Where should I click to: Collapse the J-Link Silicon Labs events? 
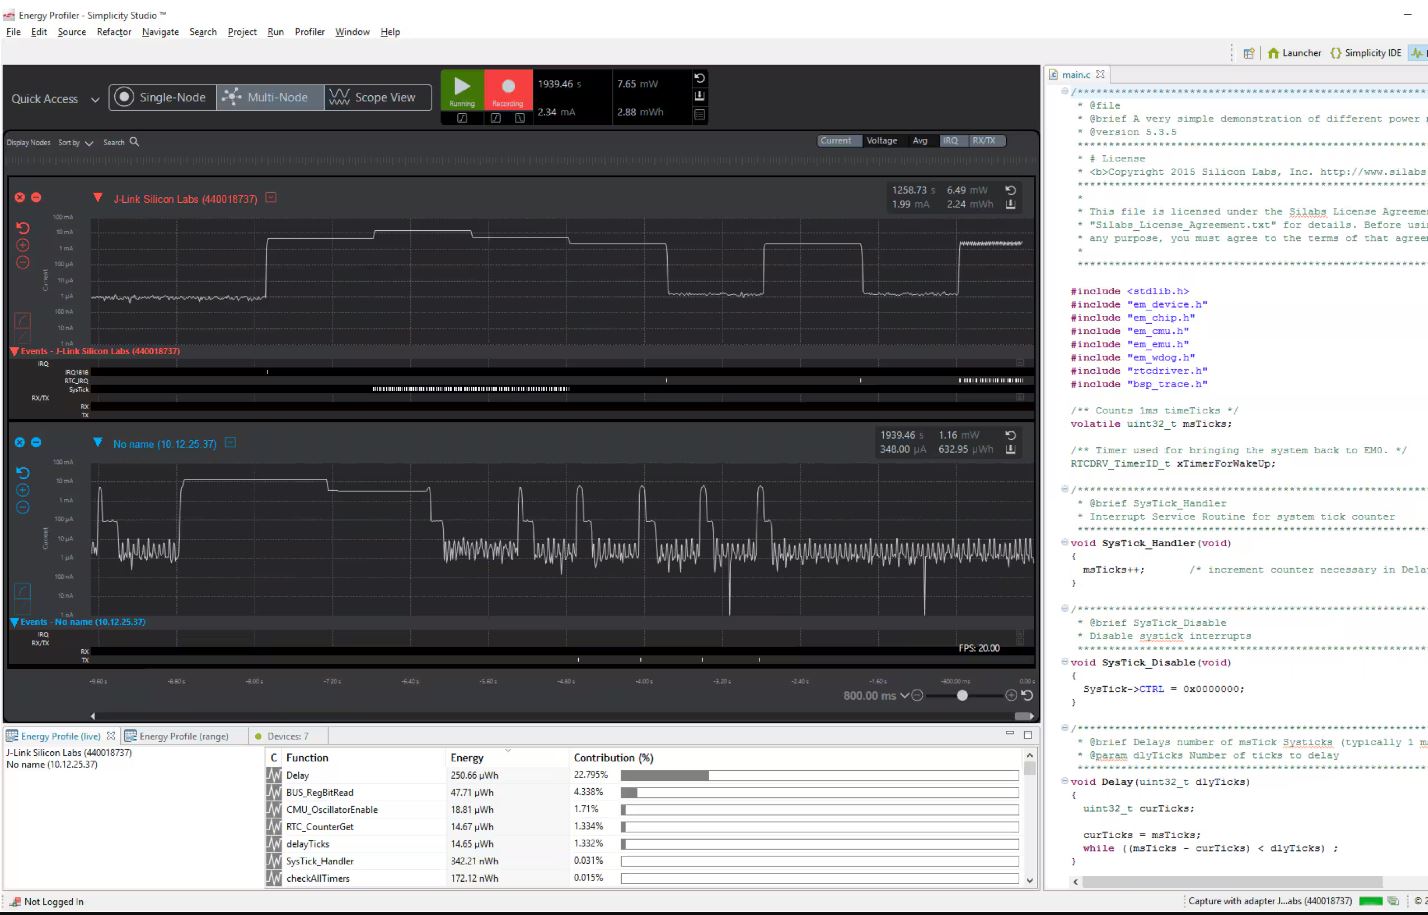pos(14,351)
